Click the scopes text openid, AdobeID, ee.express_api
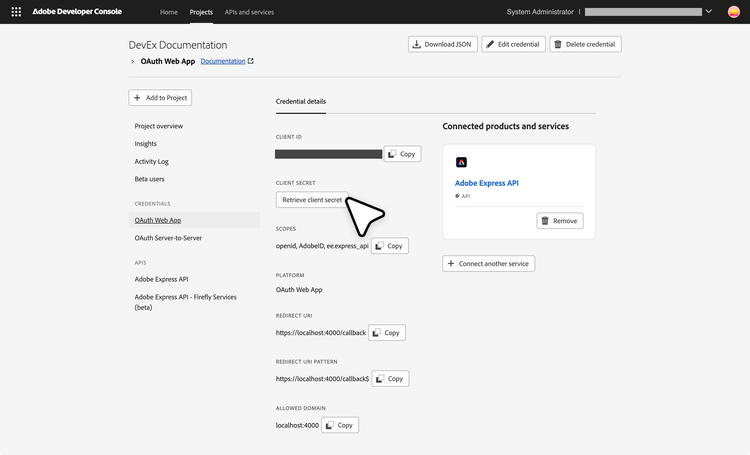Image resolution: width=750 pixels, height=455 pixels. point(322,246)
